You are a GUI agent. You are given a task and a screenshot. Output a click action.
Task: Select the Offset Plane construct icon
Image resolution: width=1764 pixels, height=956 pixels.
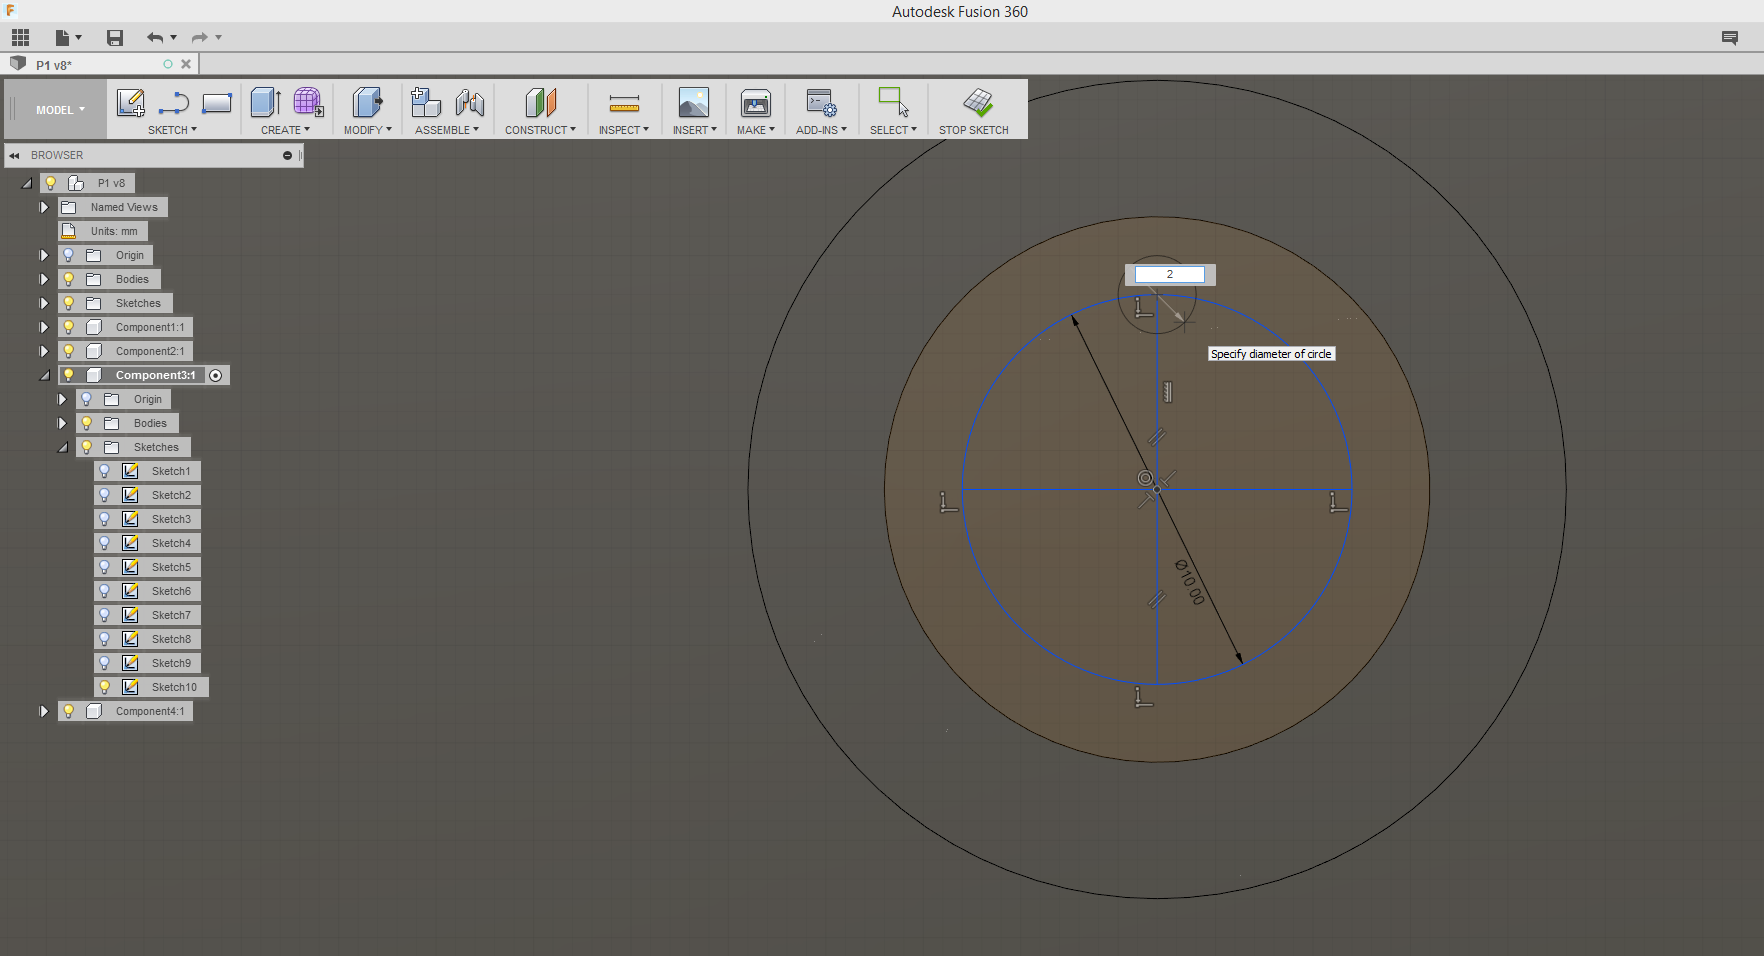[x=540, y=102]
